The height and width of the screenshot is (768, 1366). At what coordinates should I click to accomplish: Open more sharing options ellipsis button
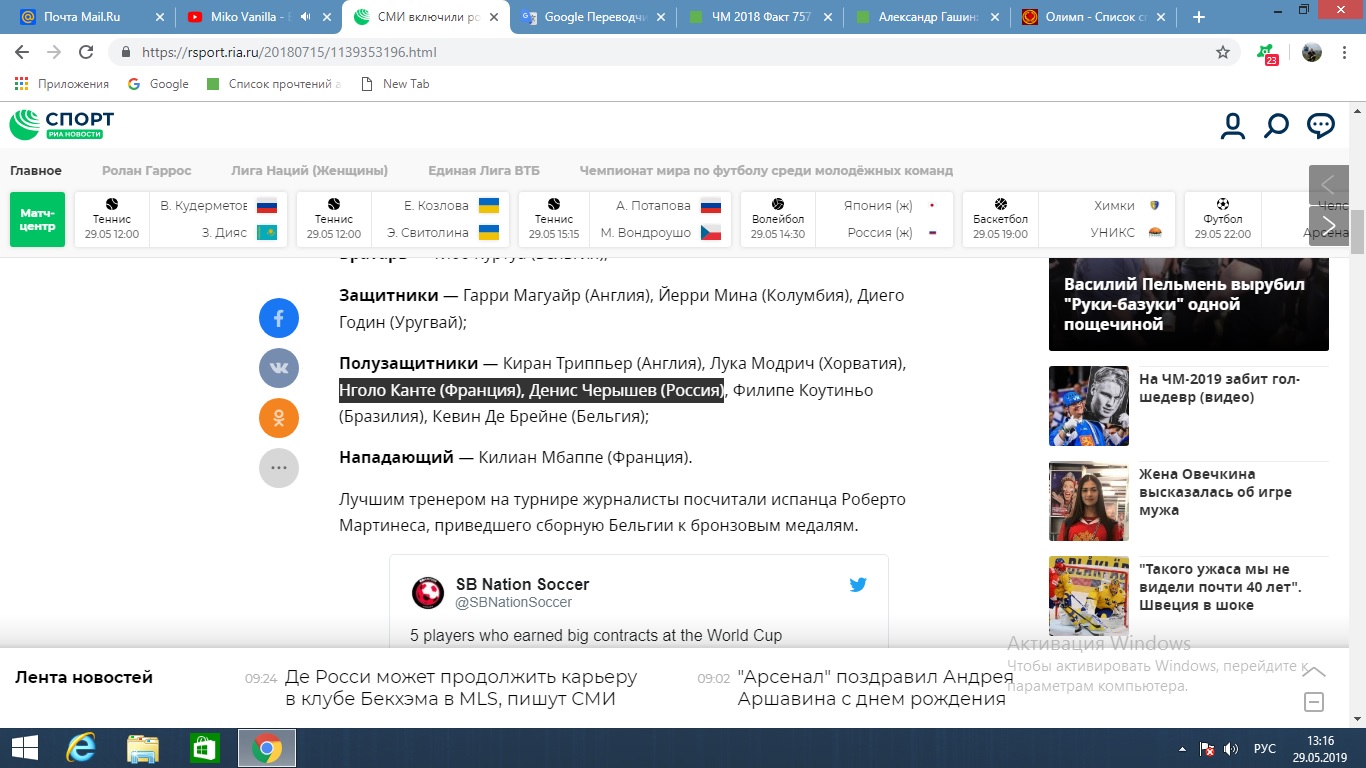coord(279,467)
